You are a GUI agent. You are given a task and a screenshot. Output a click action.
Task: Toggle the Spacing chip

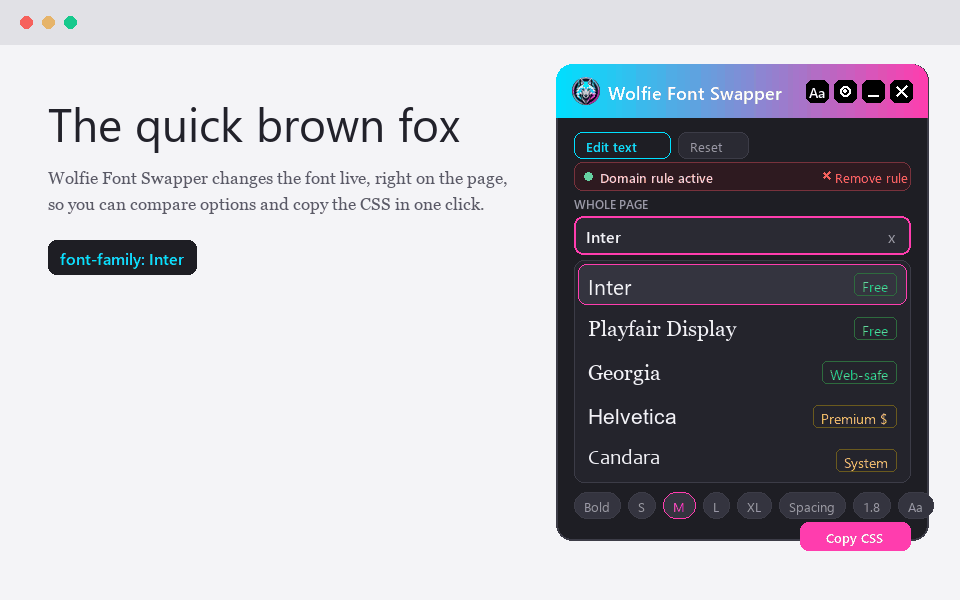[812, 506]
